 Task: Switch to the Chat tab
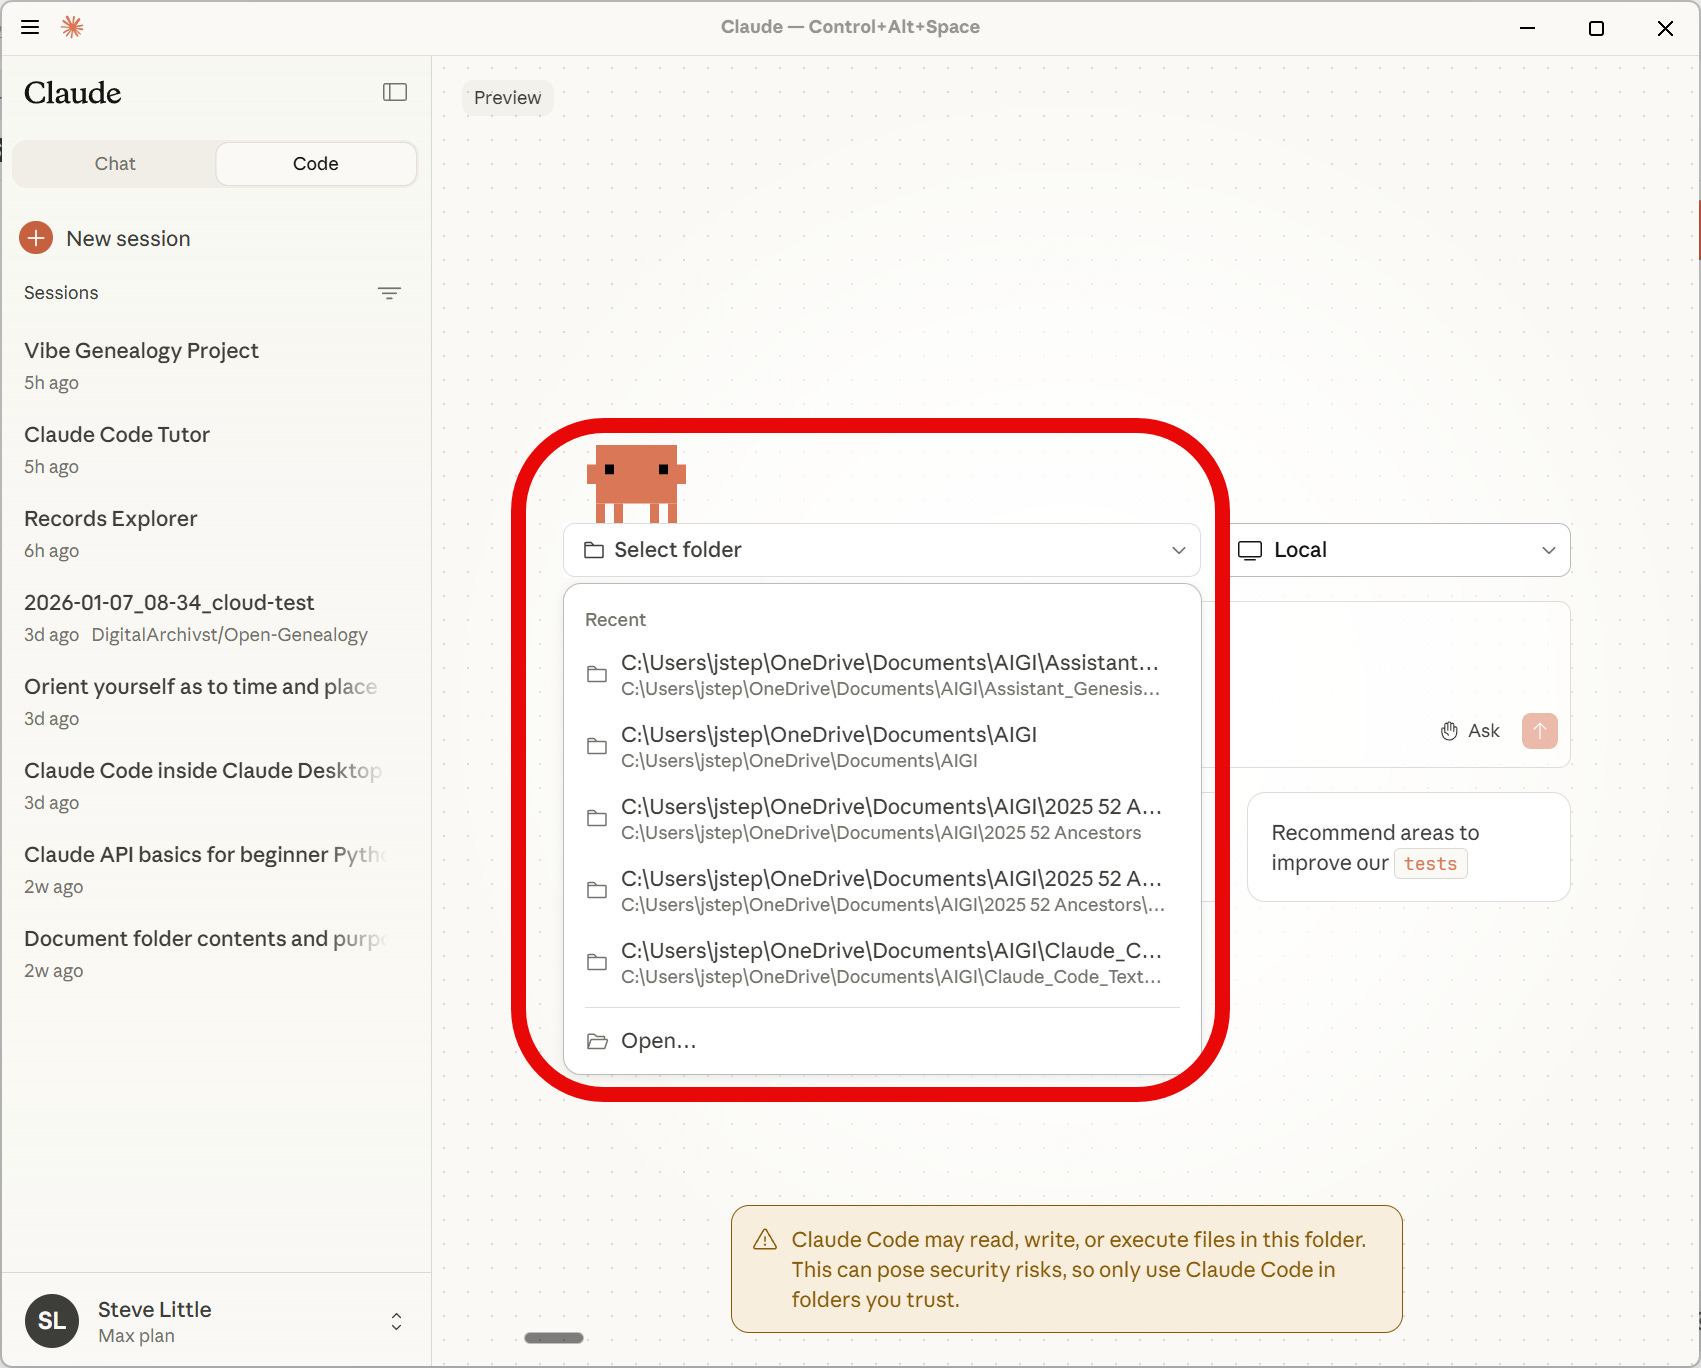115,163
